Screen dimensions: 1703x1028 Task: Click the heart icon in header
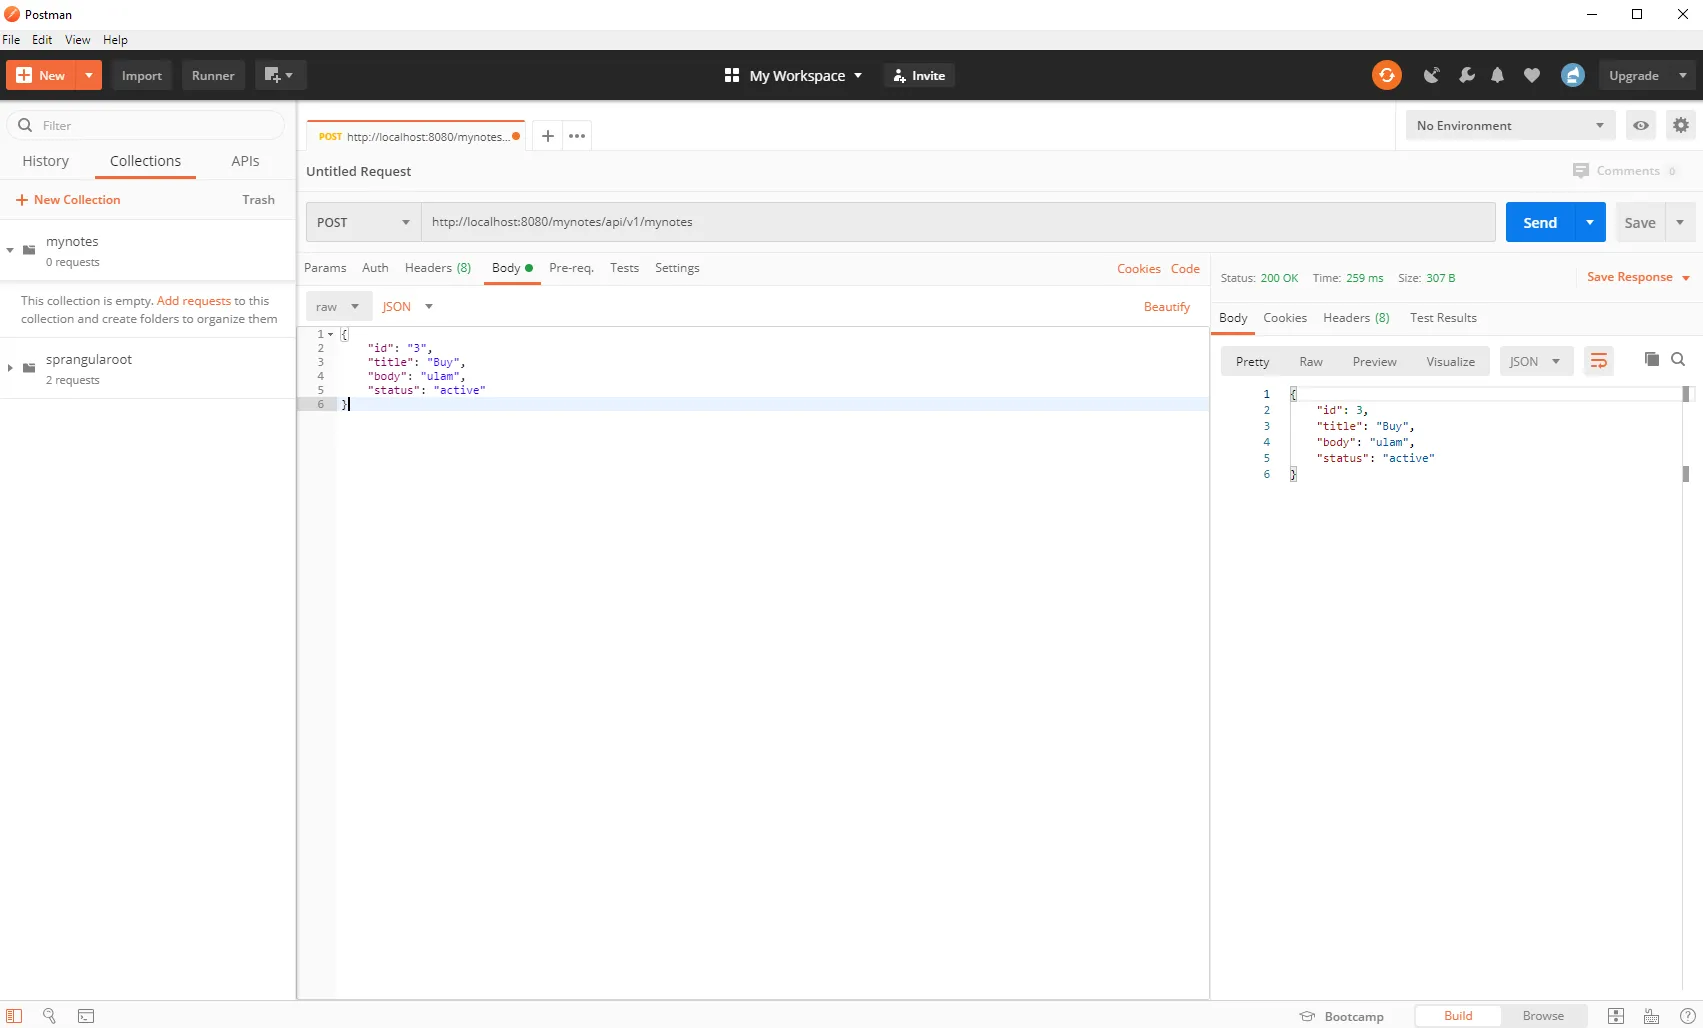point(1531,75)
